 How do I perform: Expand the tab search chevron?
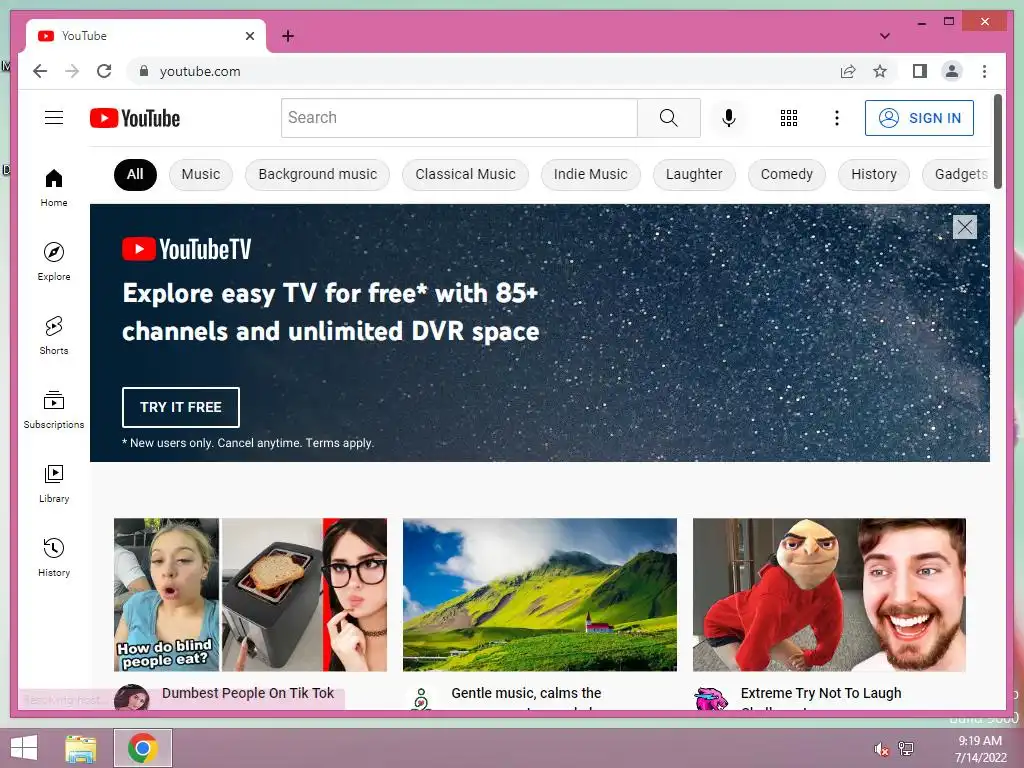[885, 36]
